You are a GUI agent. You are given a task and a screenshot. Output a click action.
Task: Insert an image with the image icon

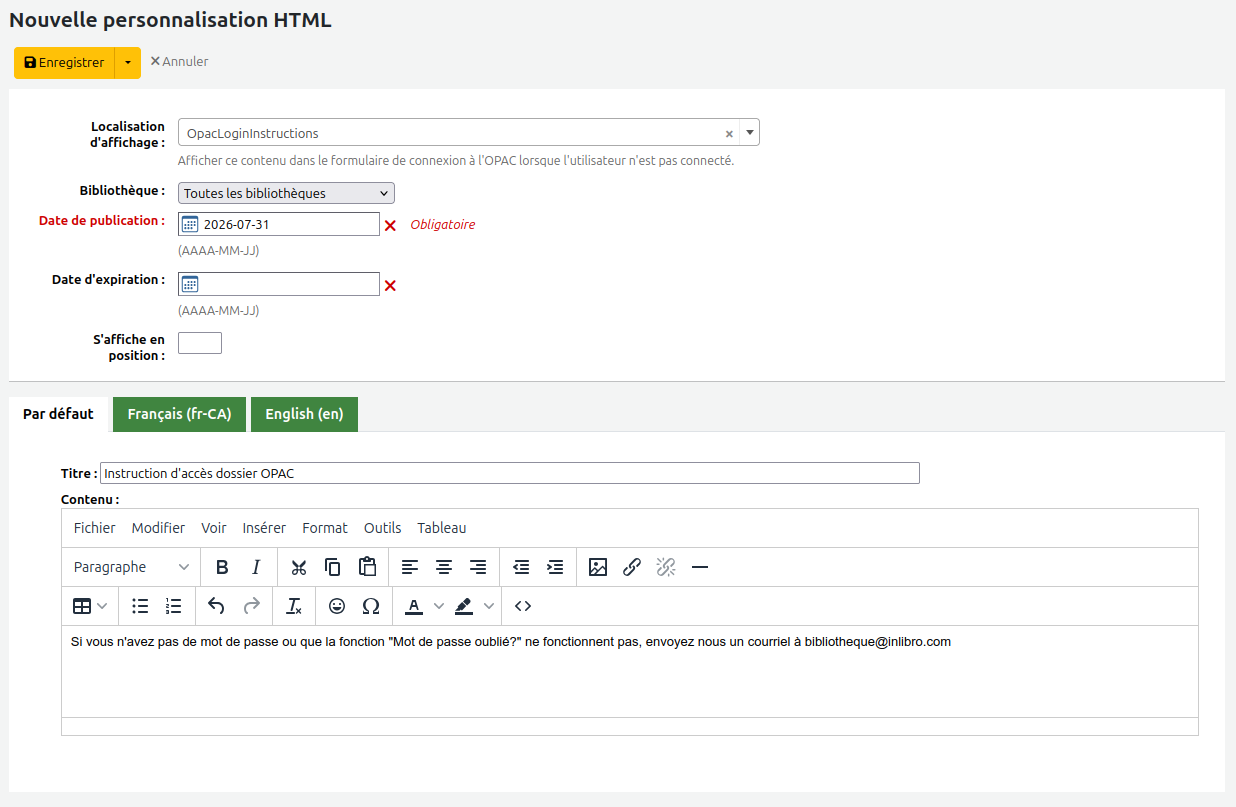coord(598,567)
